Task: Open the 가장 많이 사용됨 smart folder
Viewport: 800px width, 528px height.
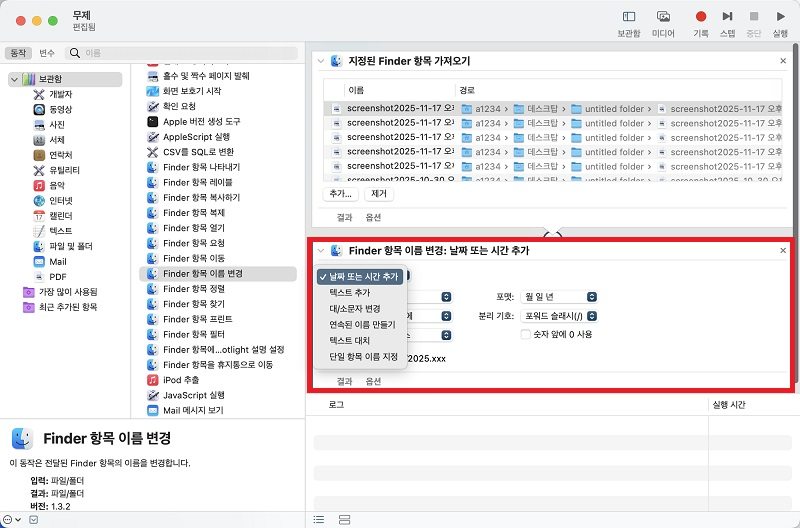Action: [61, 292]
